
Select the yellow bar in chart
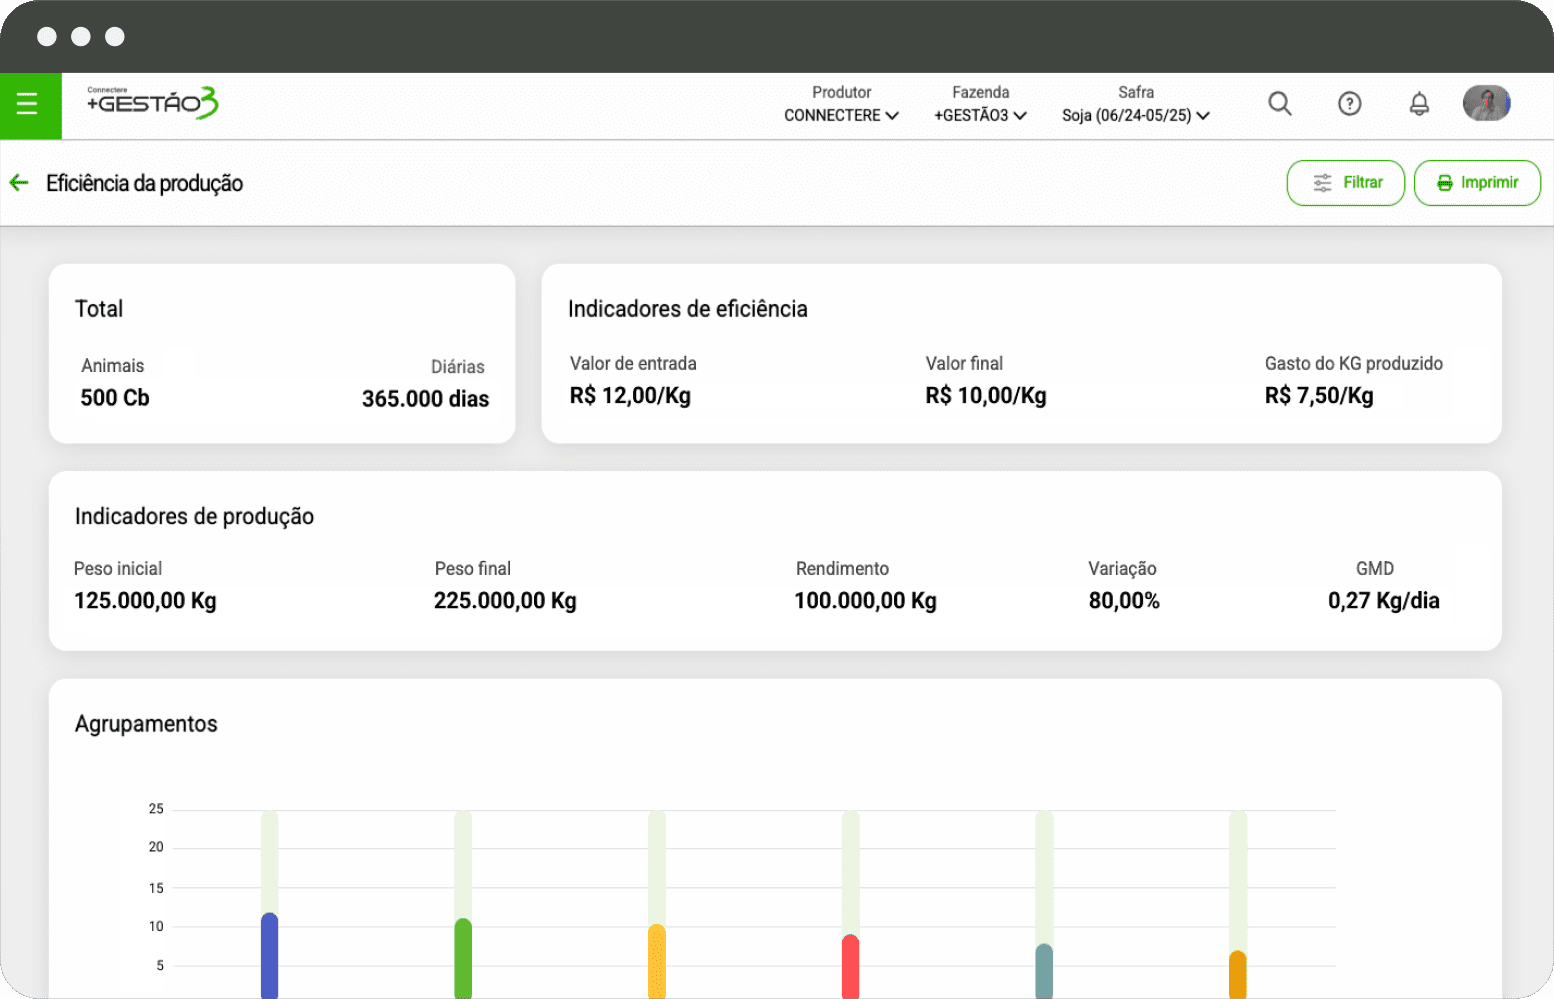pos(657,962)
